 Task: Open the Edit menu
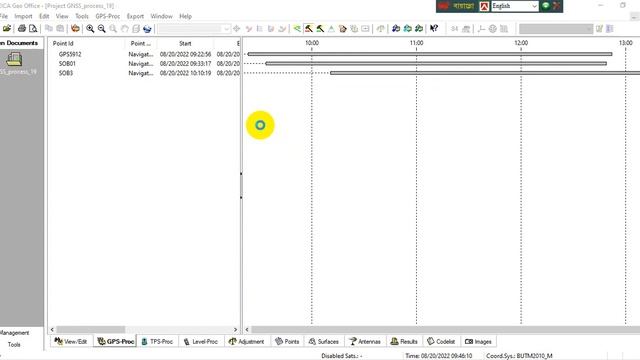44,16
